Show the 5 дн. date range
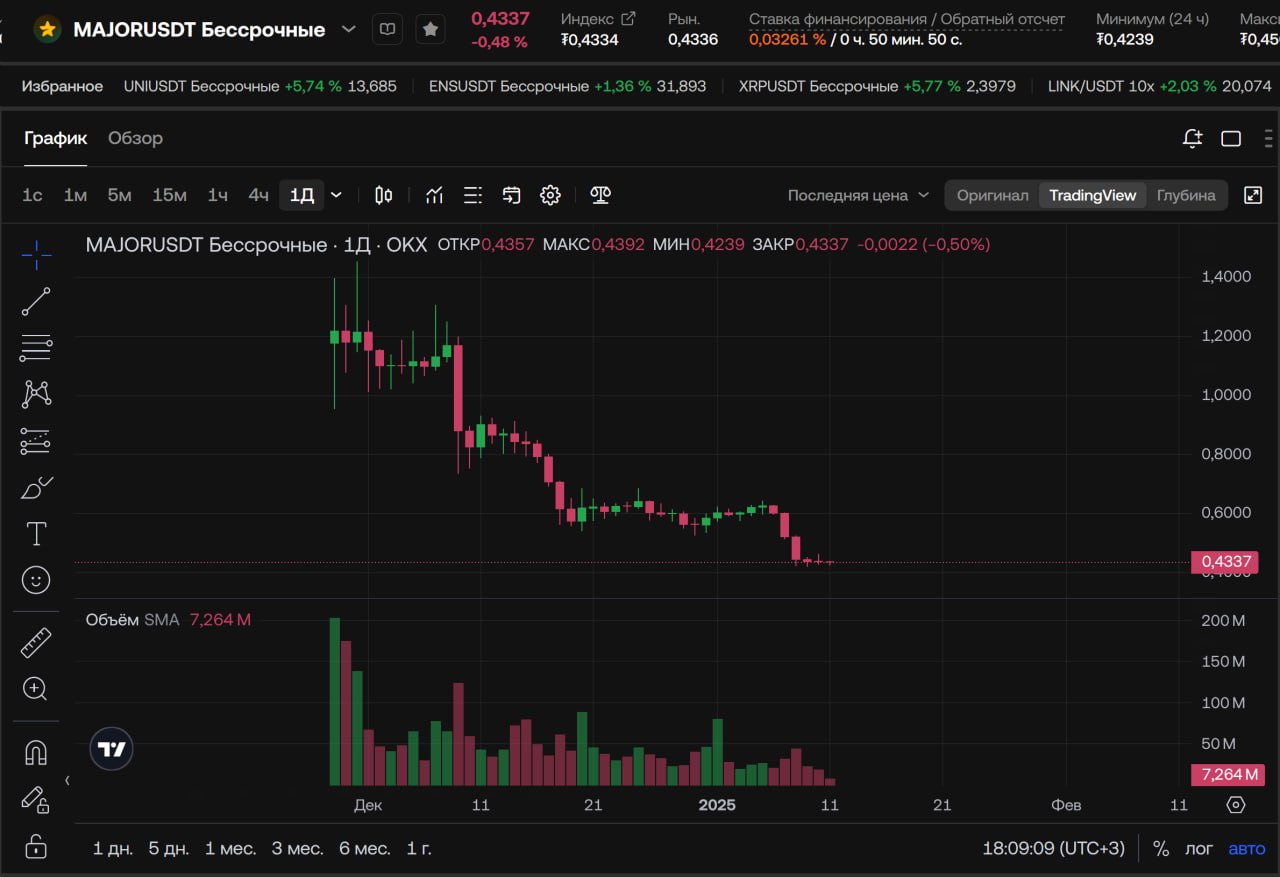The height and width of the screenshot is (877, 1280). [169, 848]
